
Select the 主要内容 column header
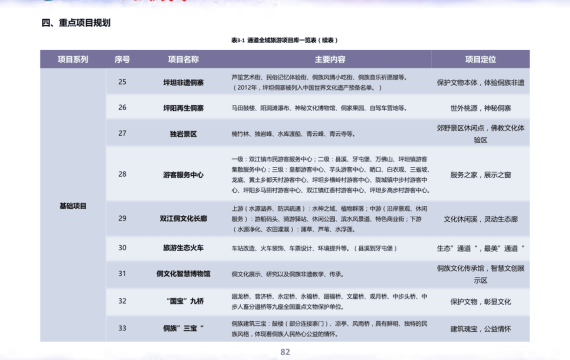pyautogui.click(x=330, y=59)
